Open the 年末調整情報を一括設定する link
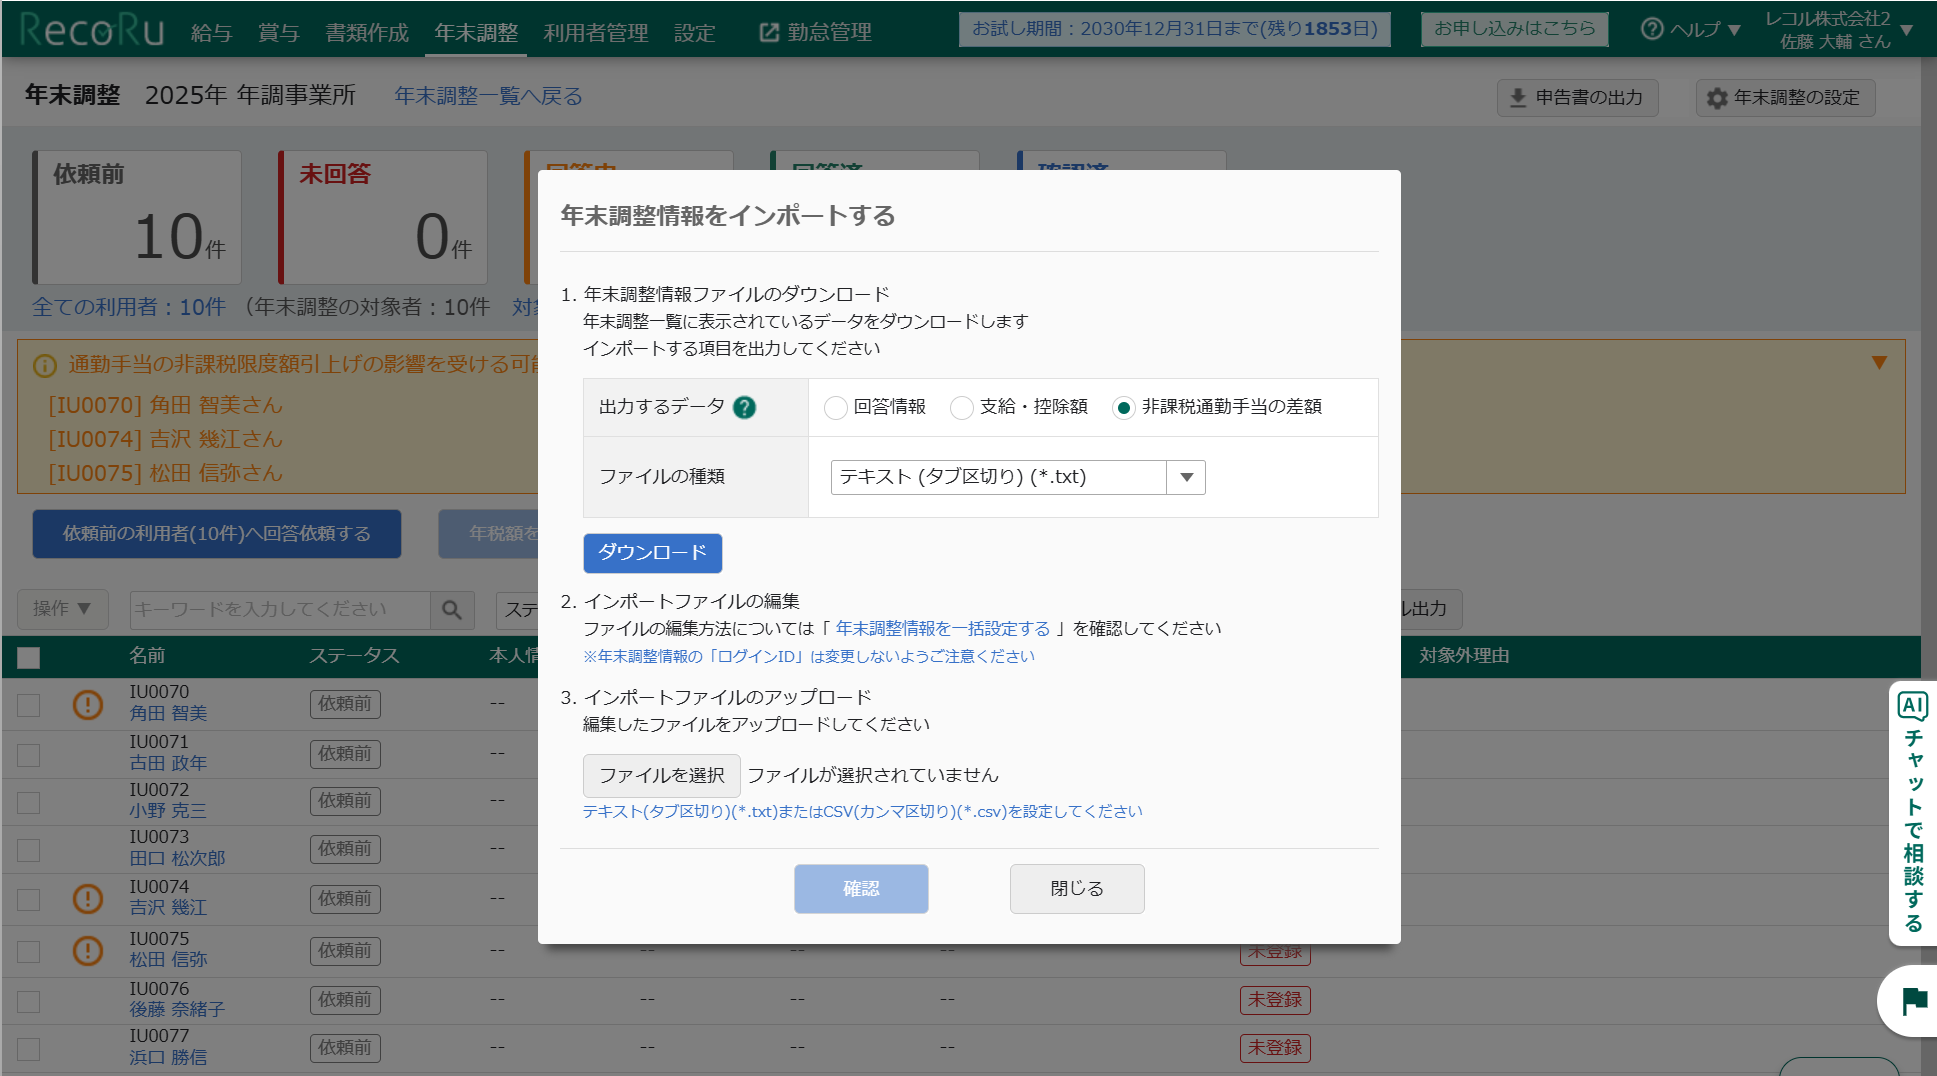The image size is (1937, 1076). (x=944, y=628)
